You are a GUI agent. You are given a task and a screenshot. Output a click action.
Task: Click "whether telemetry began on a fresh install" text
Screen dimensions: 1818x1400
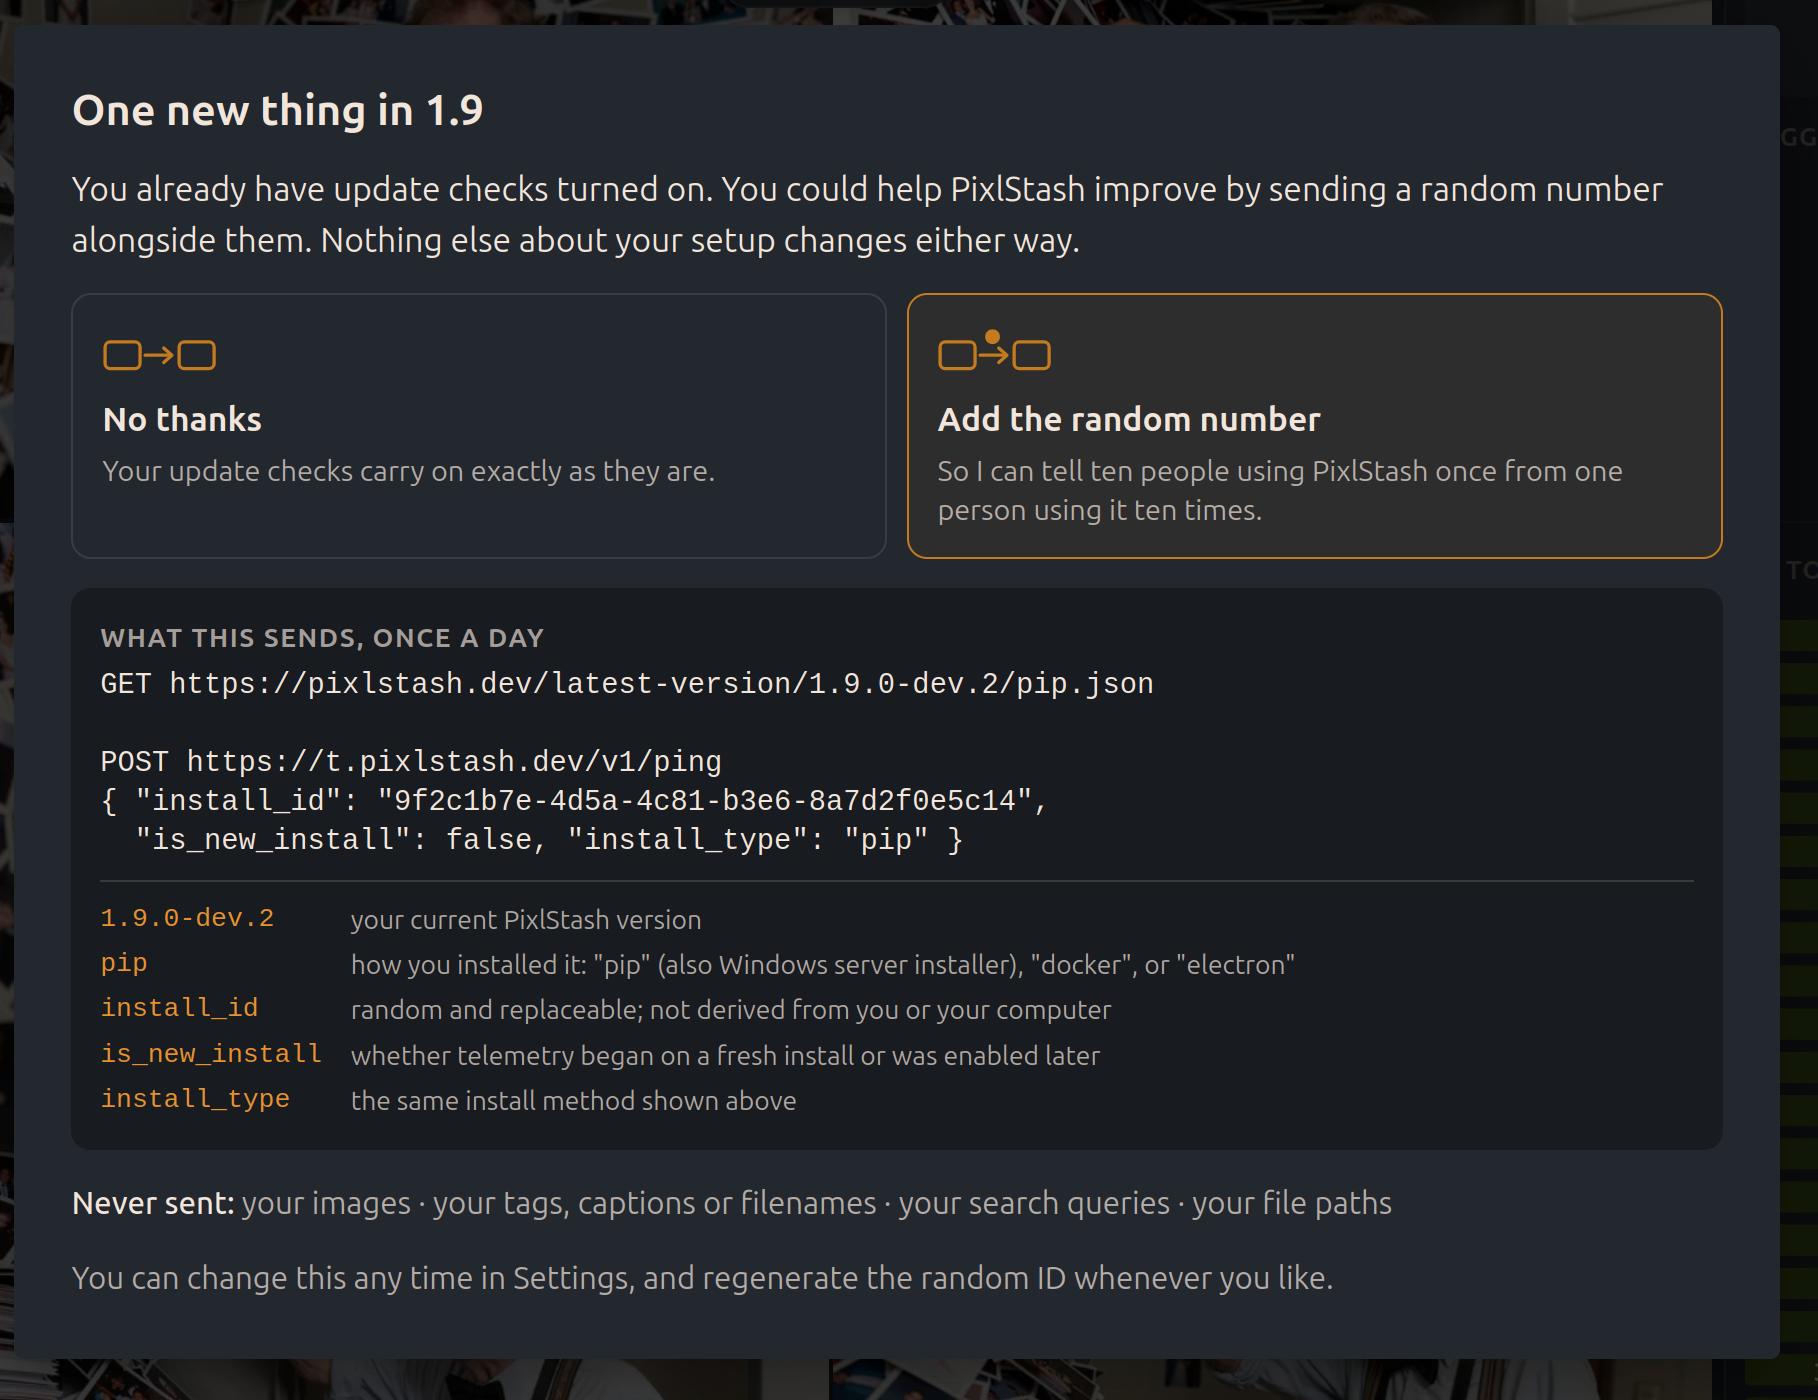(x=725, y=1056)
